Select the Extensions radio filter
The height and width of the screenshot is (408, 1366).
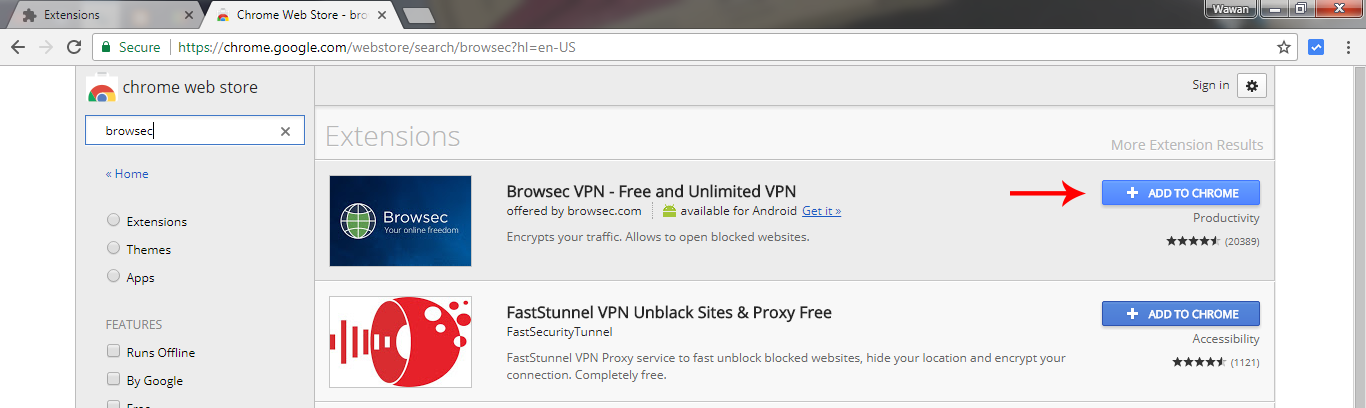[x=114, y=221]
